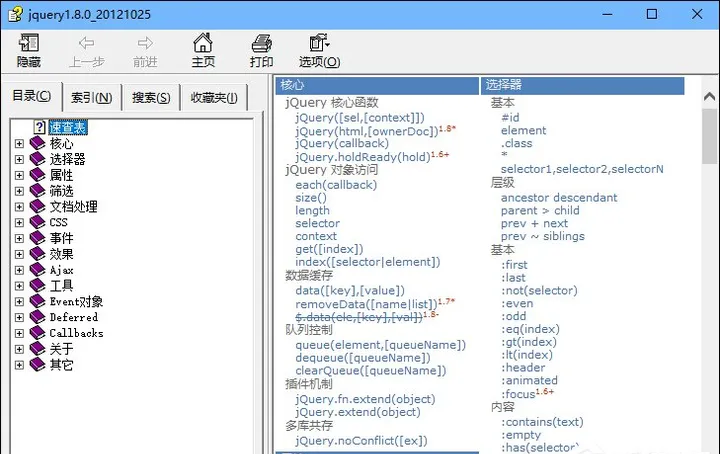Open the queue(element,[queueName]) link

pos(381,345)
